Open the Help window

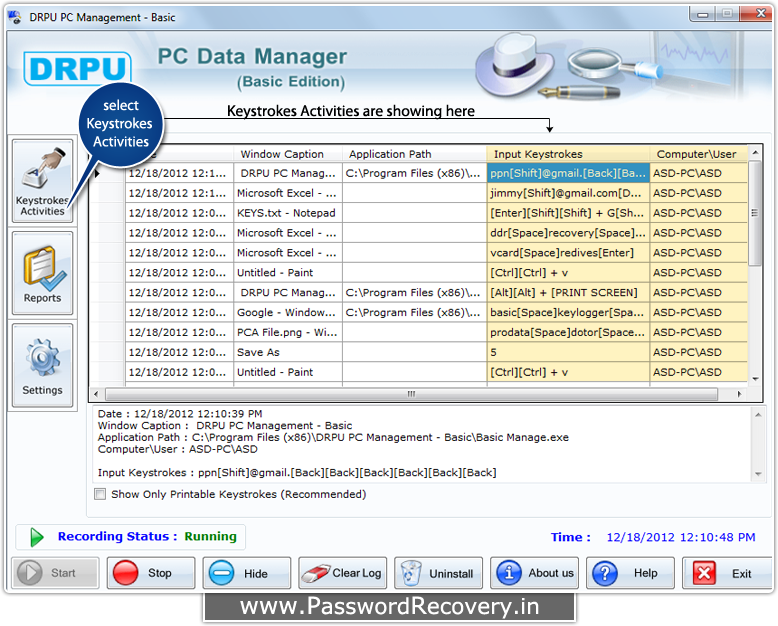[630, 573]
